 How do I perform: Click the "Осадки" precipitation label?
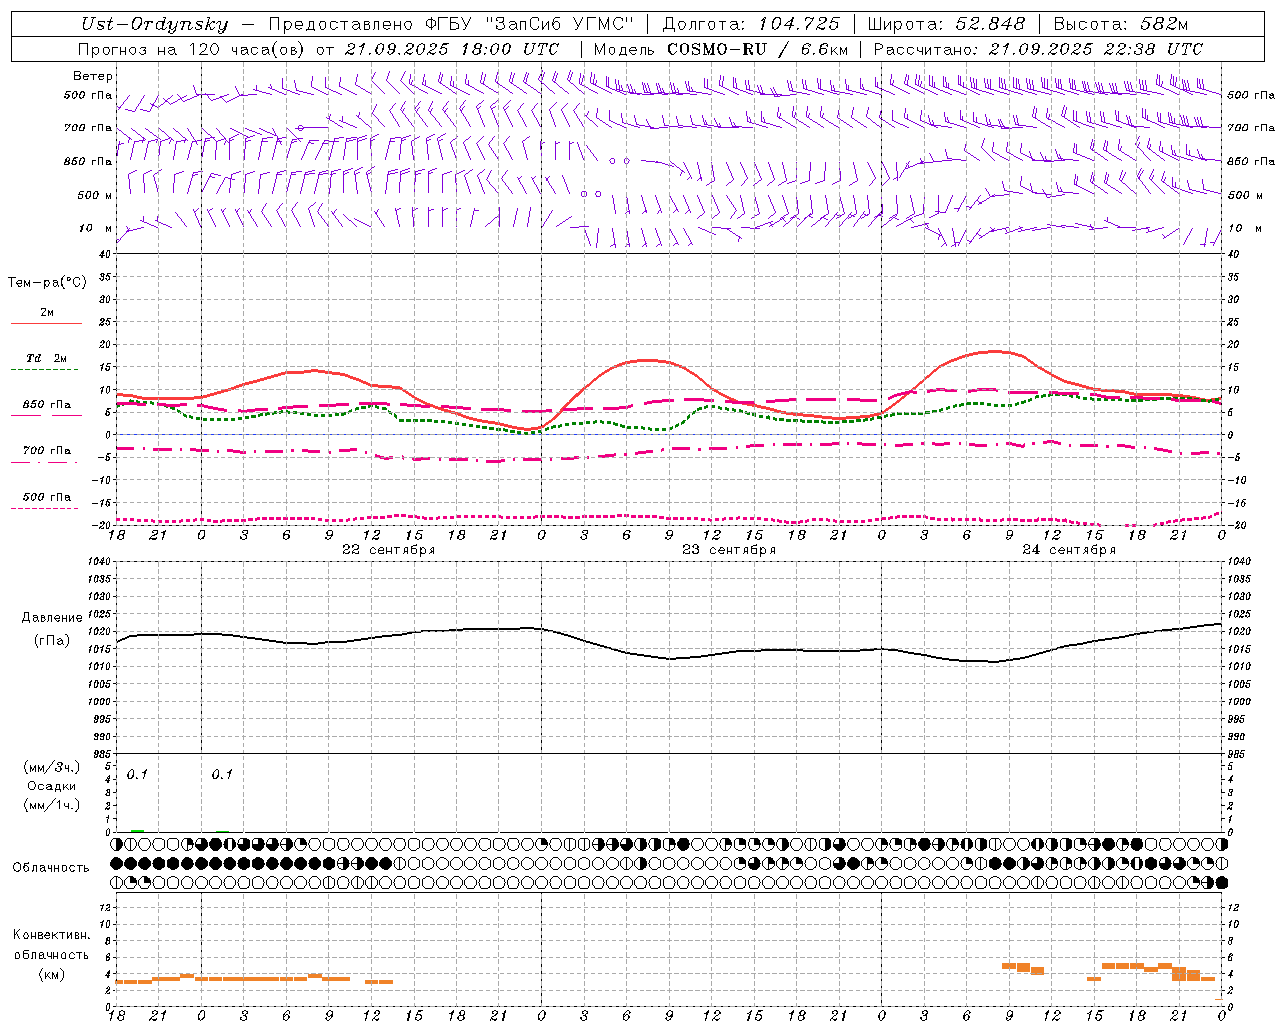(52, 786)
